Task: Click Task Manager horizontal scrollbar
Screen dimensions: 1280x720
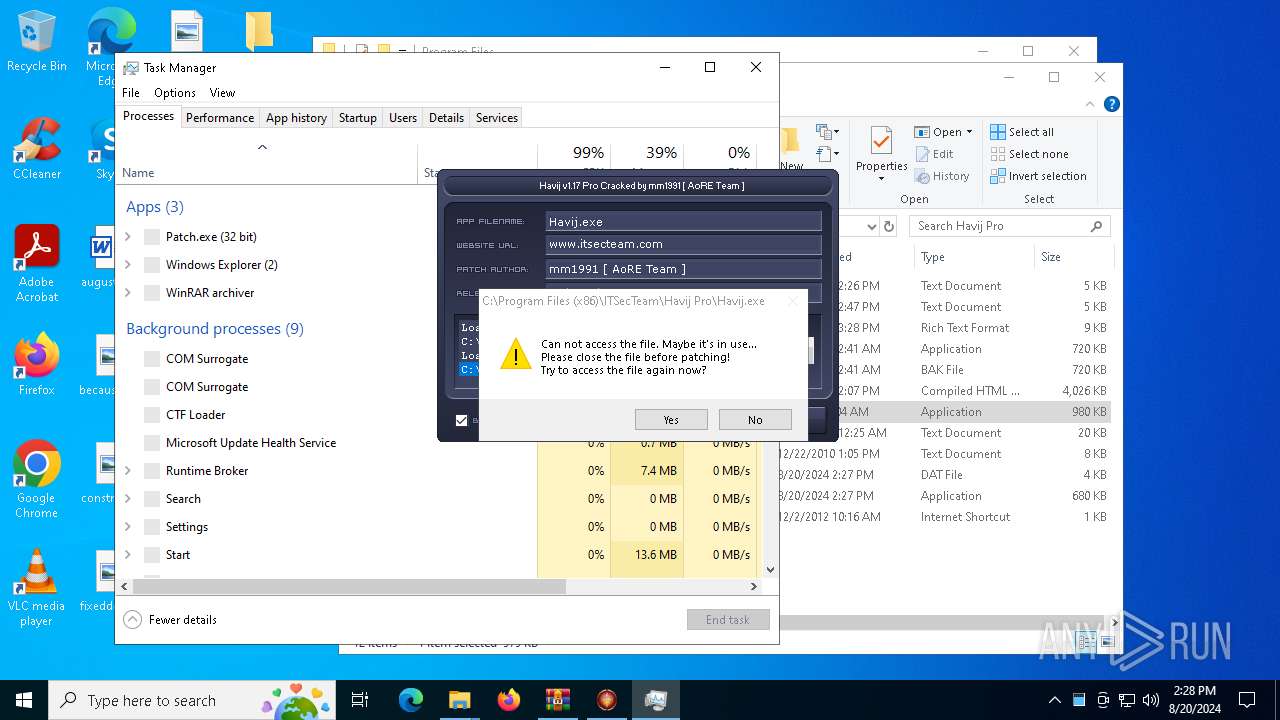Action: 349,587
